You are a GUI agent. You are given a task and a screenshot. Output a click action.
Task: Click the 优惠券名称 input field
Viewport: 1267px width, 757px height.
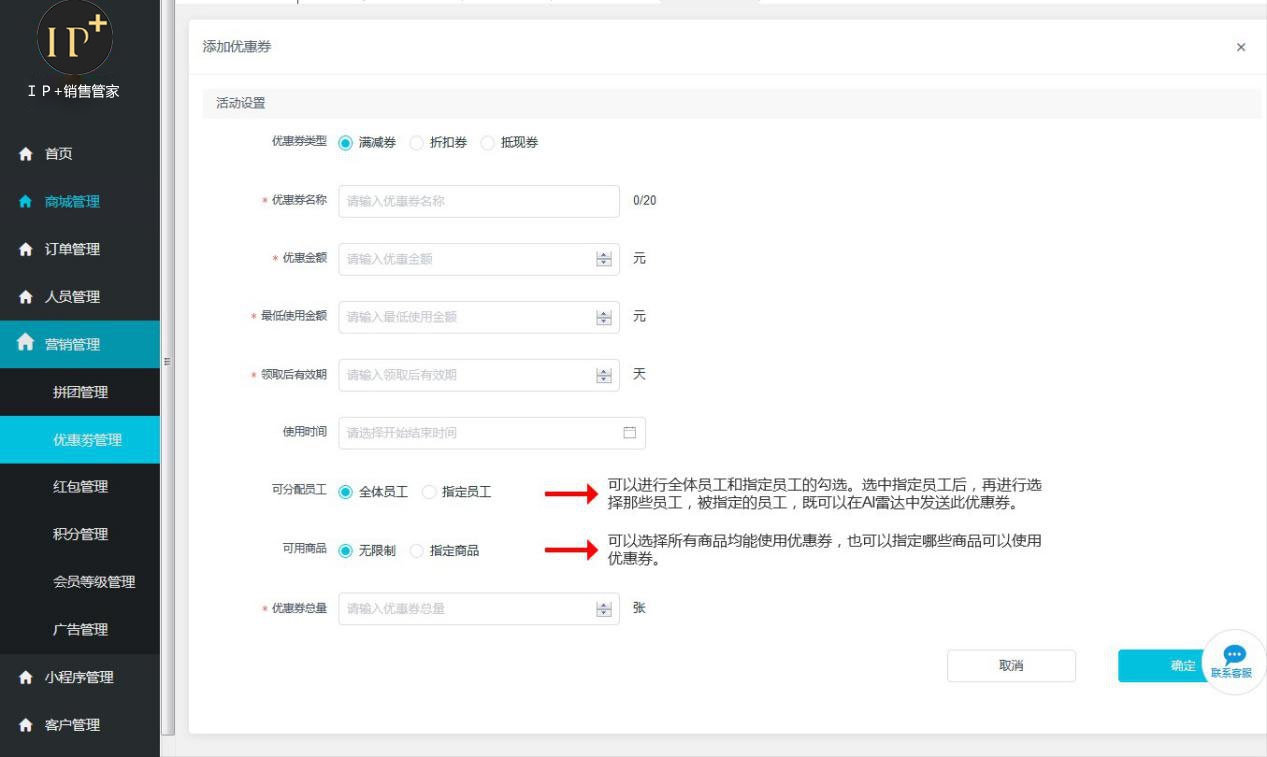(x=478, y=201)
